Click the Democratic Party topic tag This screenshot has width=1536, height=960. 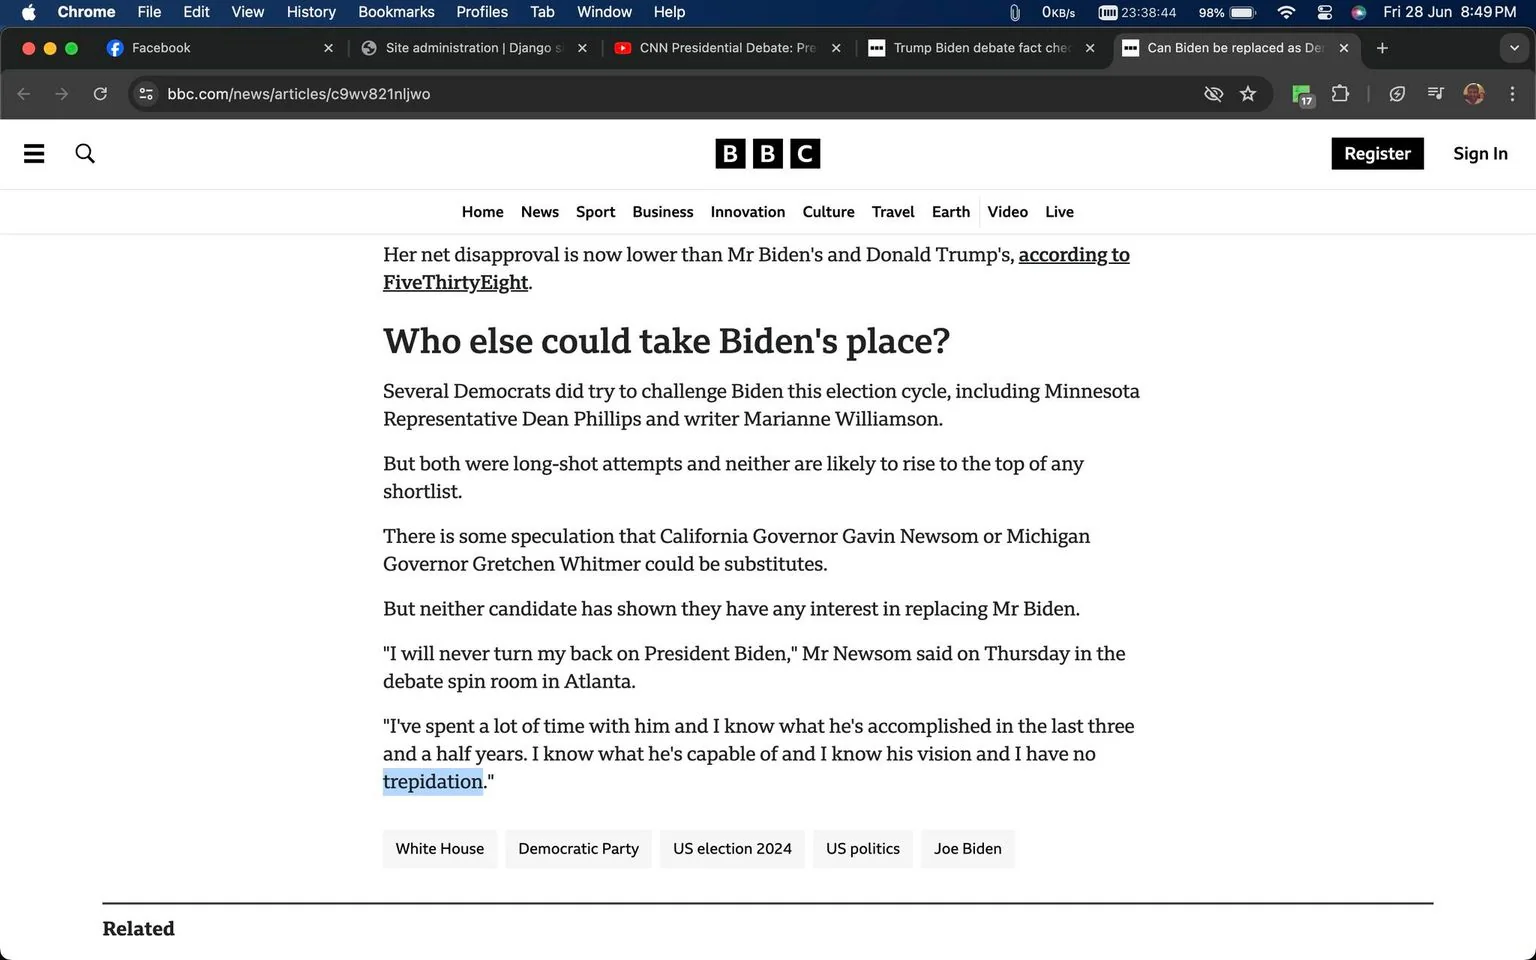coord(578,849)
